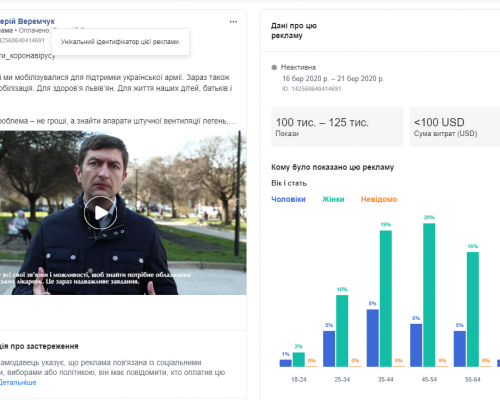The width and height of the screenshot is (500, 400).
Task: Click the disclaimer section heading
Action: click(39, 346)
